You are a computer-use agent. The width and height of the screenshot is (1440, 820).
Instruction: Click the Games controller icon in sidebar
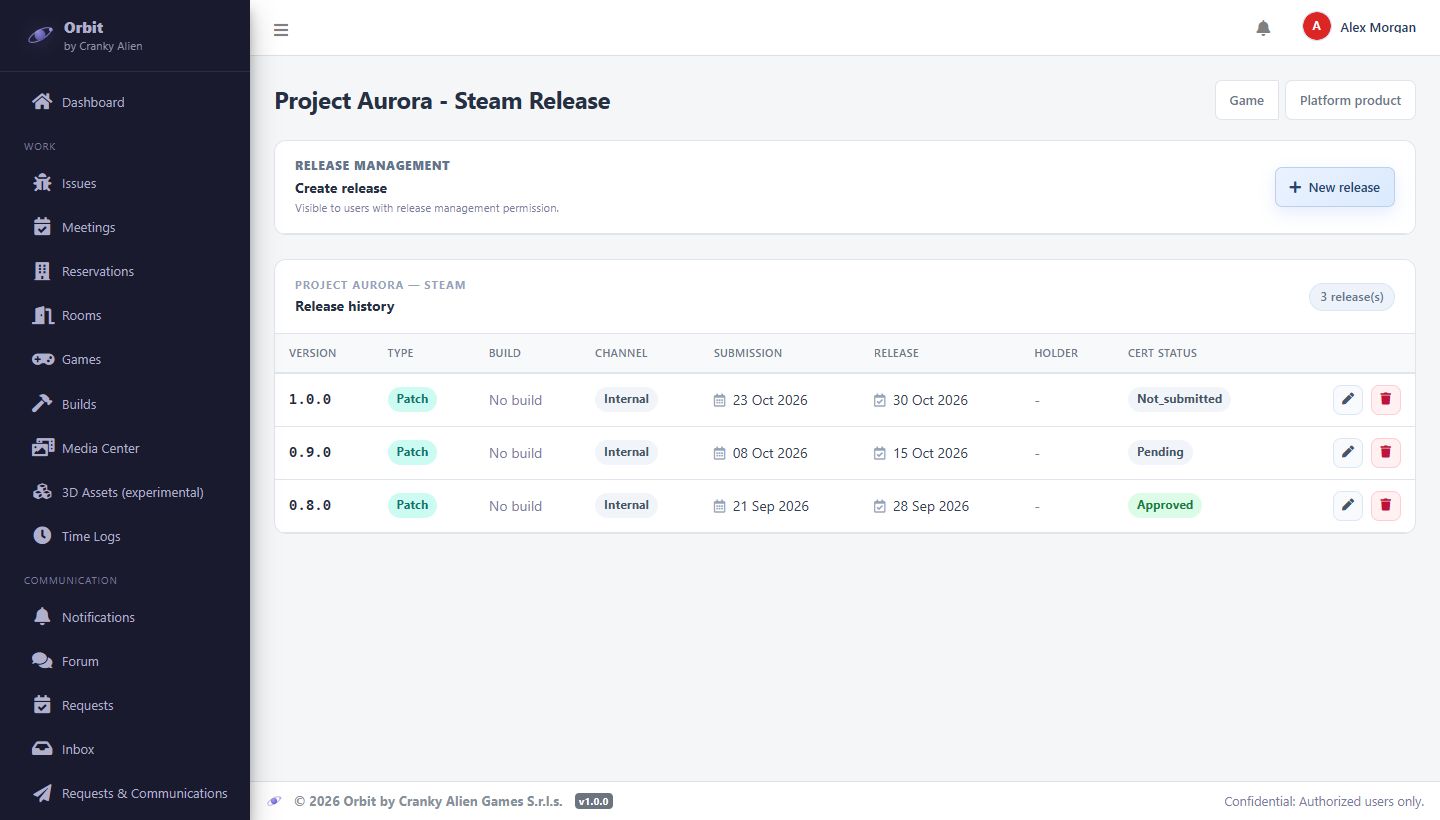(x=42, y=359)
